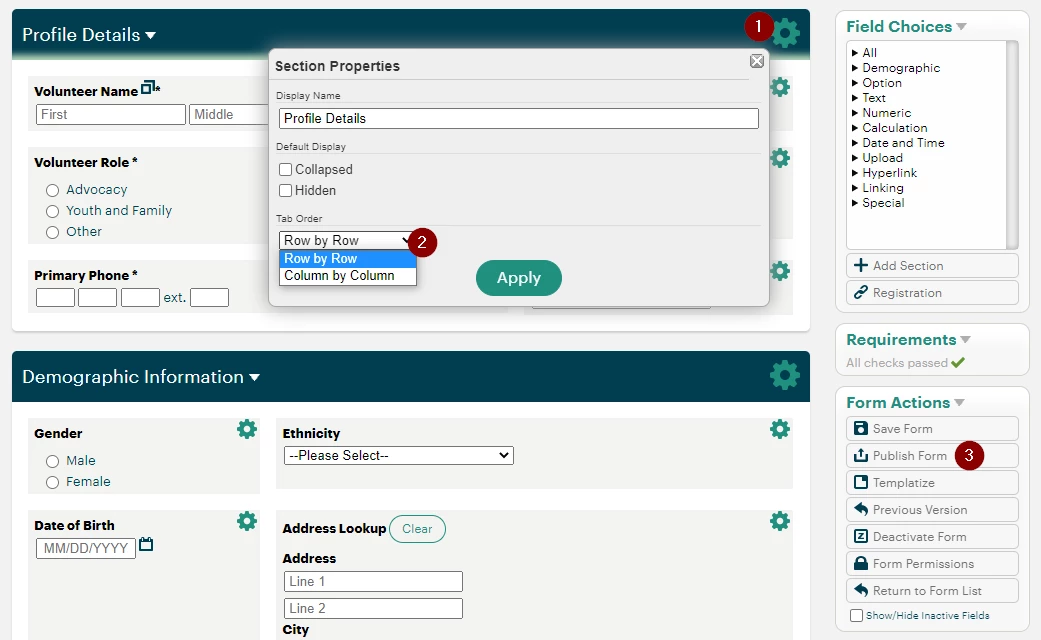Click the Address Line 2 field

click(373, 609)
